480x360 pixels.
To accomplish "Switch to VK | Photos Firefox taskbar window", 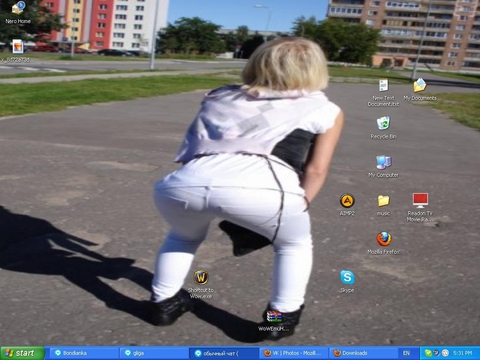I will (294, 353).
